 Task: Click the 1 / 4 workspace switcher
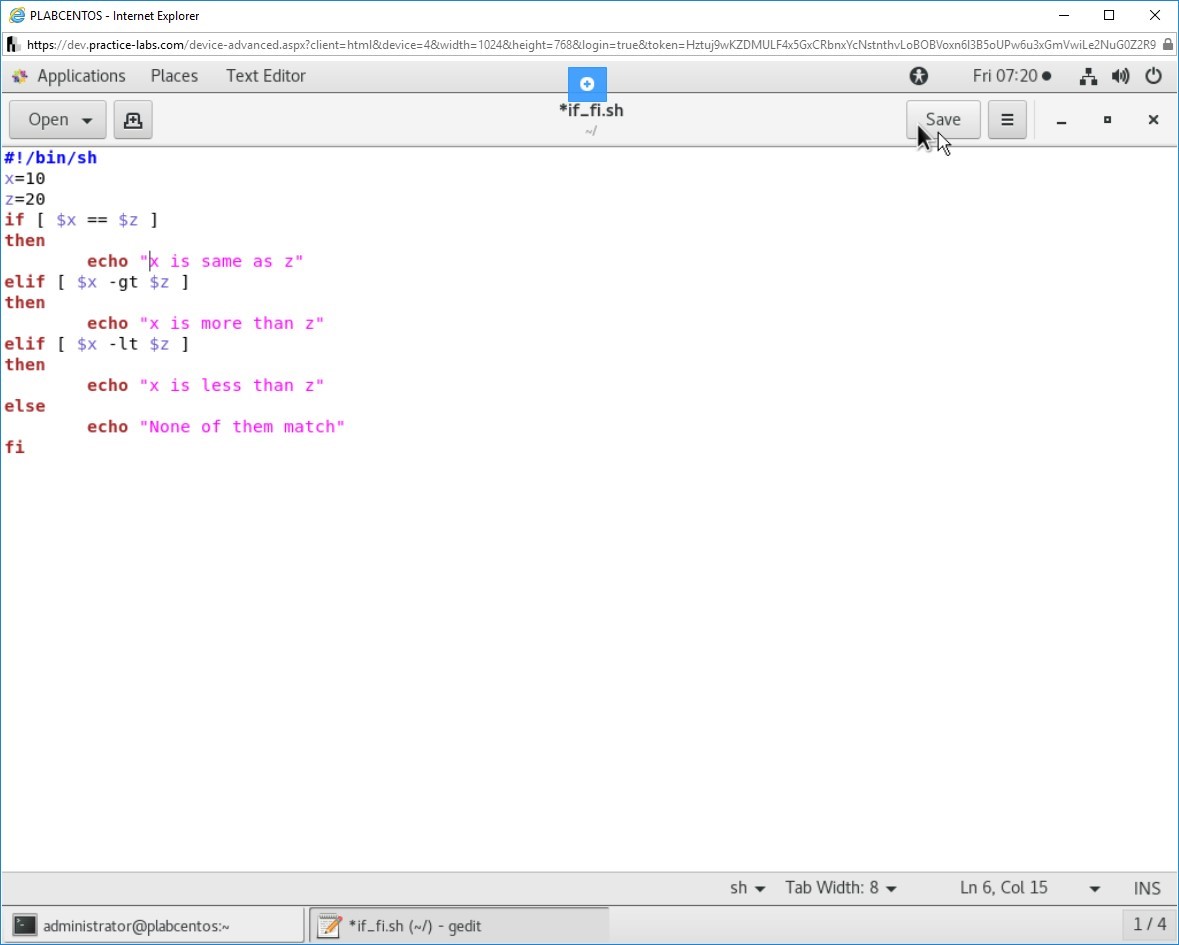pos(1149,925)
